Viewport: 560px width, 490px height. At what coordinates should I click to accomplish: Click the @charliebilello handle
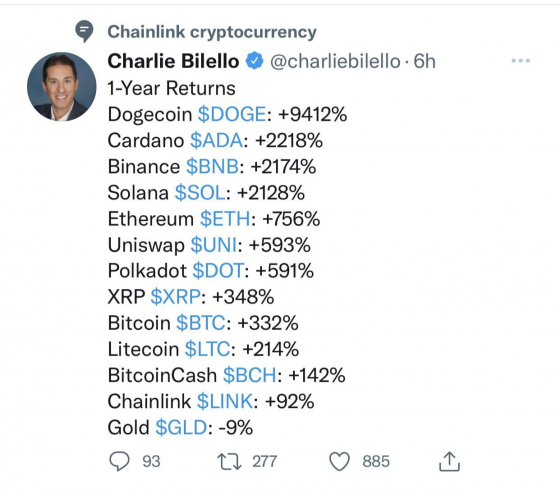335,61
